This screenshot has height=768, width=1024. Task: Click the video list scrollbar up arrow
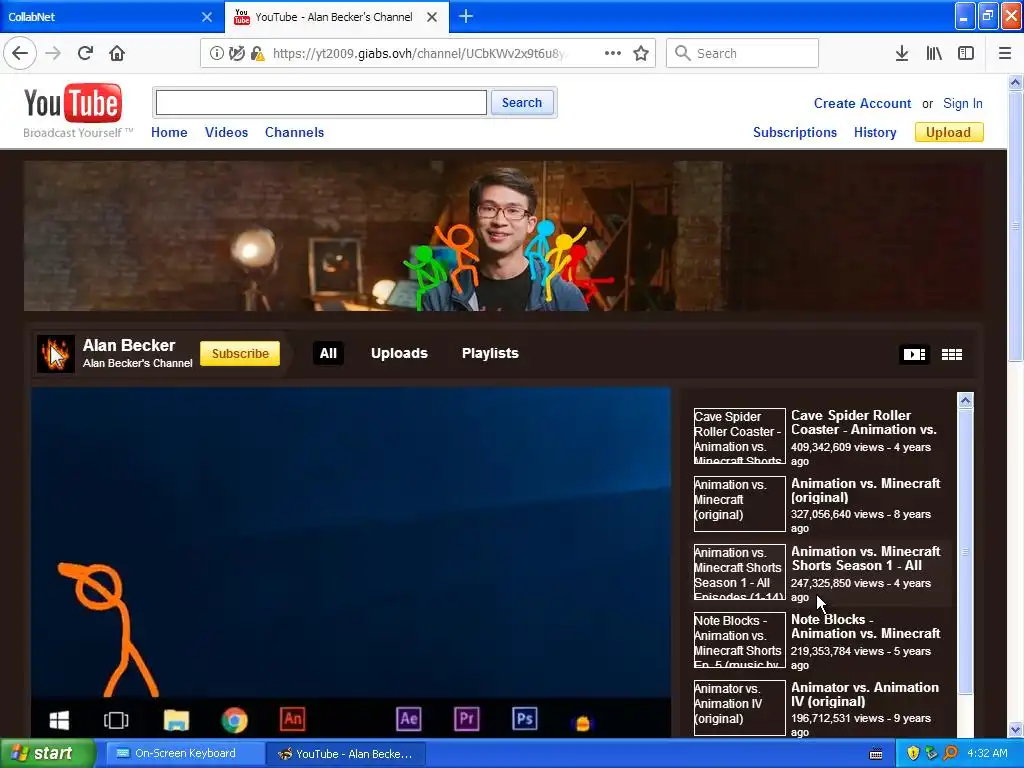point(965,400)
